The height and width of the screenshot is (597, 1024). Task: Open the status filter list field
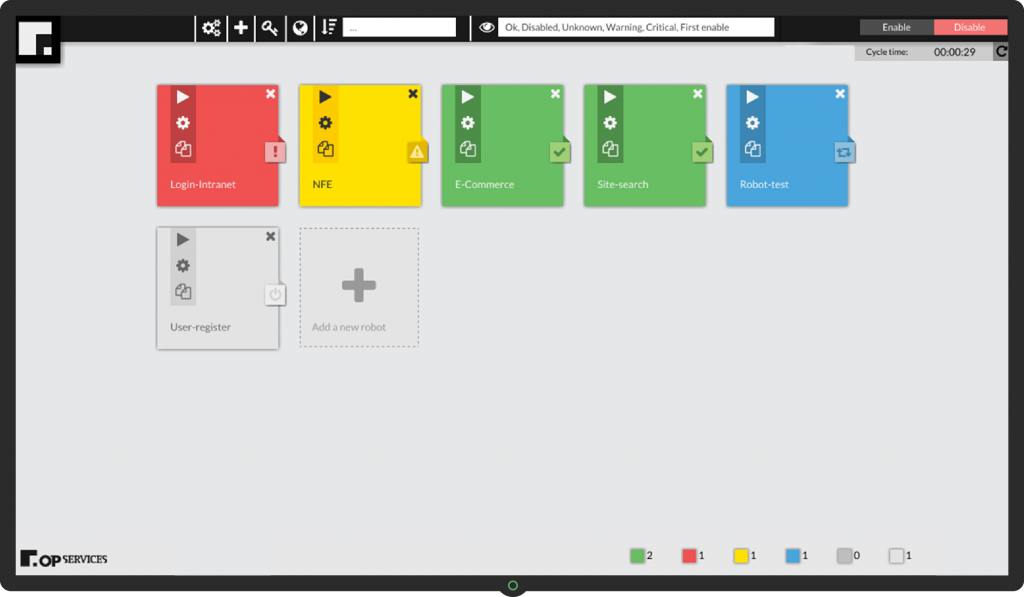click(x=636, y=27)
